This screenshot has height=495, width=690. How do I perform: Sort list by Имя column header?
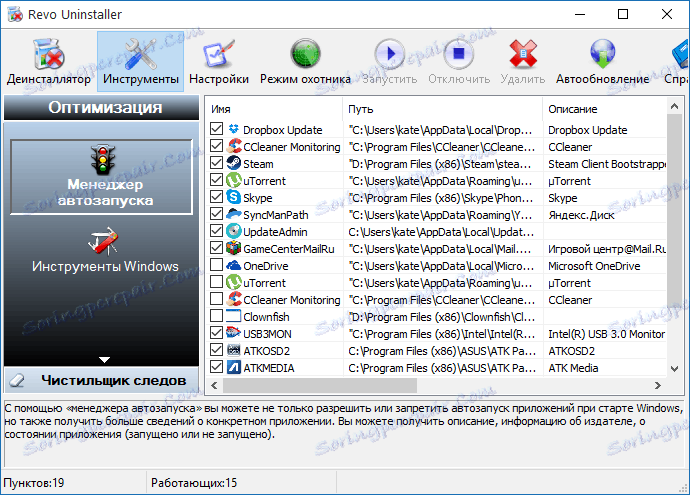click(x=274, y=109)
